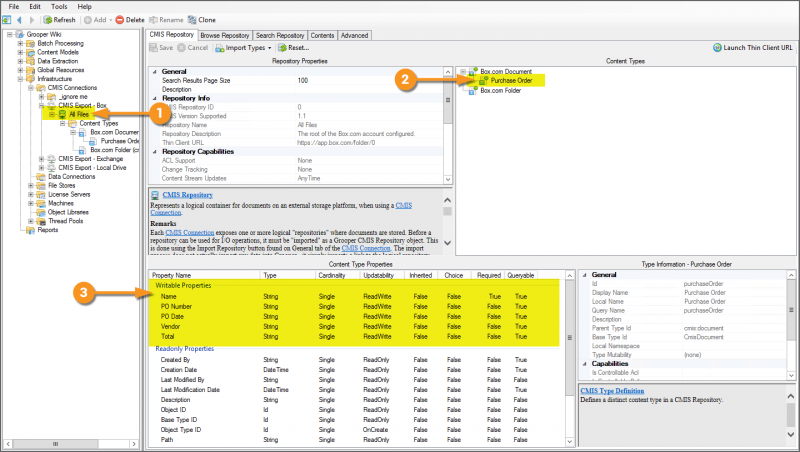Viewport: 800px width, 452px height.
Task: Collapse the Box.com Document content type node
Action: coord(462,71)
